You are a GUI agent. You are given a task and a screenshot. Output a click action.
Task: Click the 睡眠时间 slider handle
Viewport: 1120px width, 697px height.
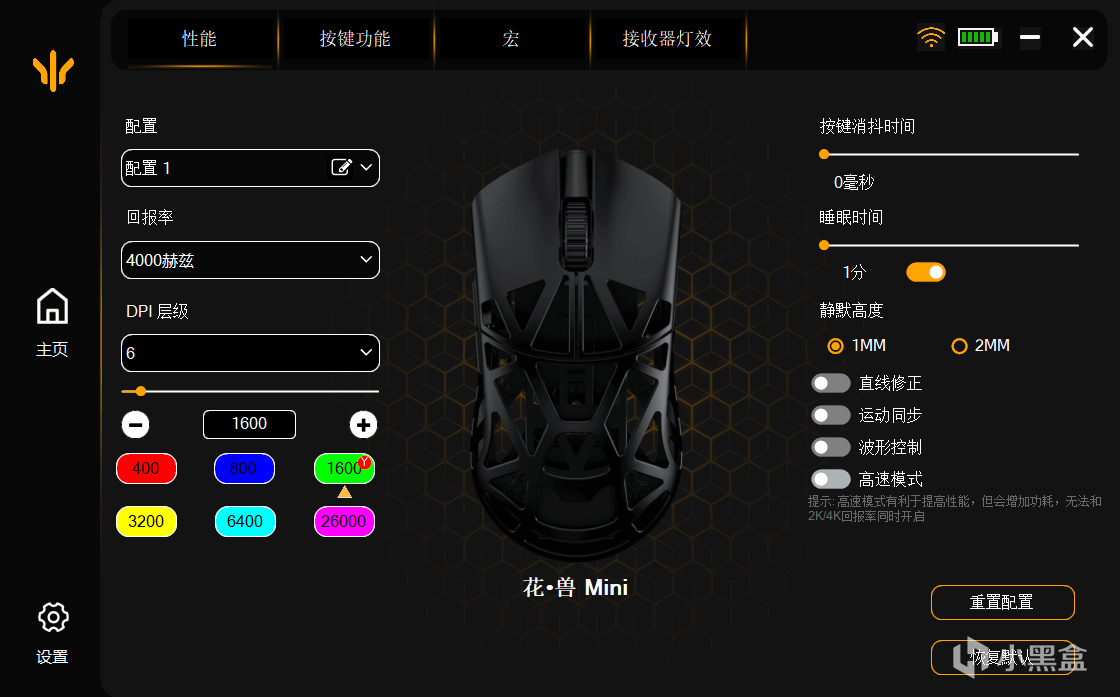click(824, 245)
